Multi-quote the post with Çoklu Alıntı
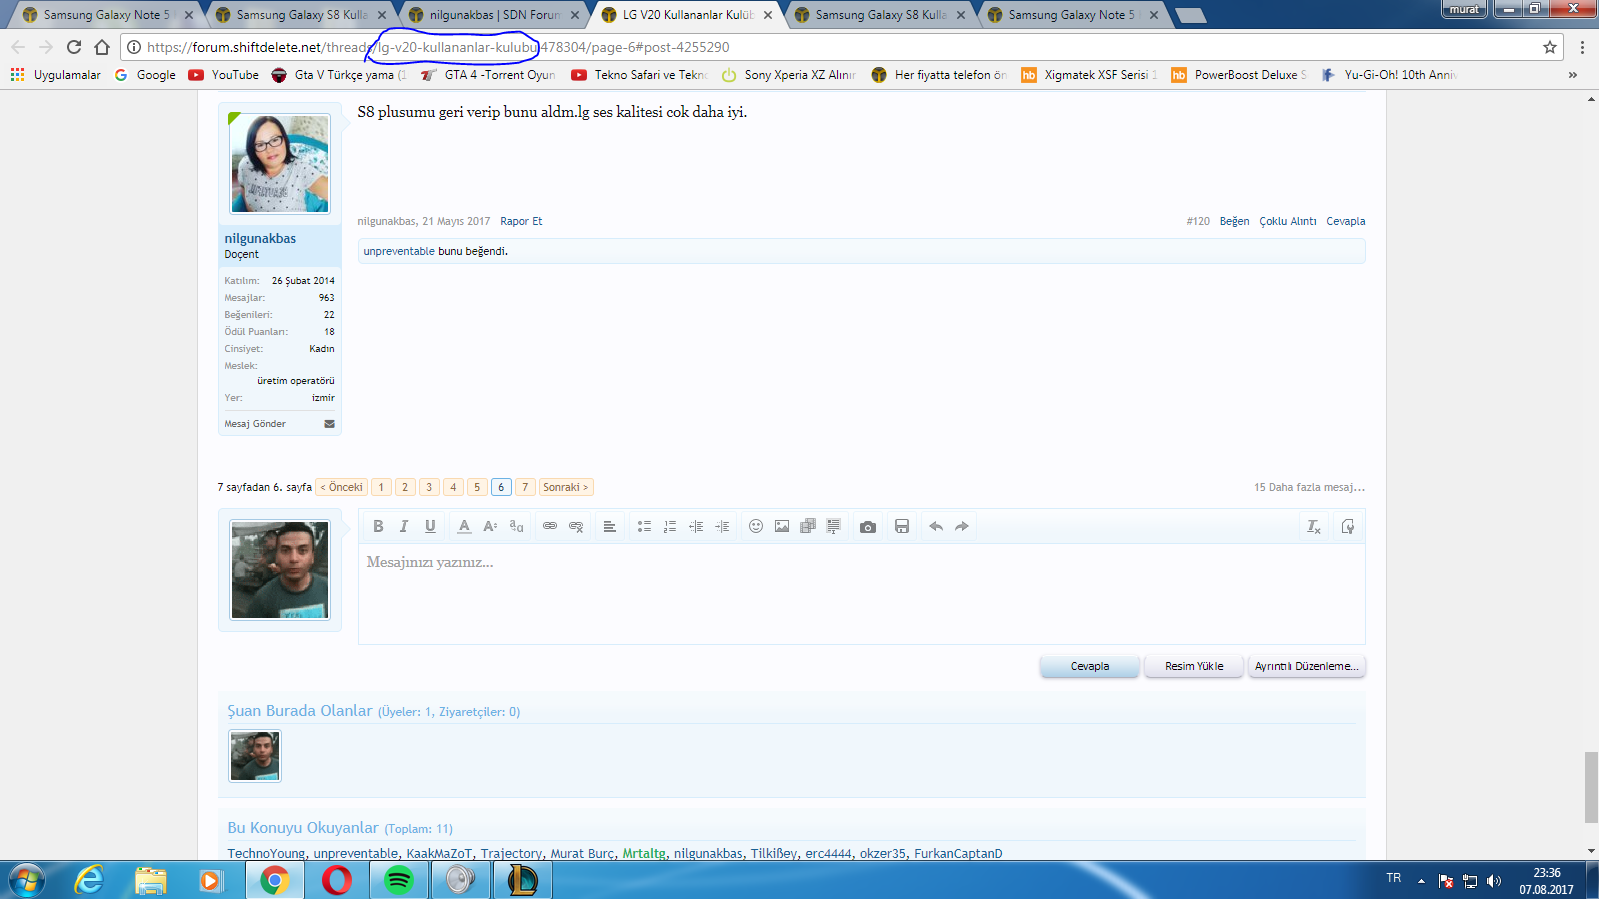1599x899 pixels. pos(1288,221)
